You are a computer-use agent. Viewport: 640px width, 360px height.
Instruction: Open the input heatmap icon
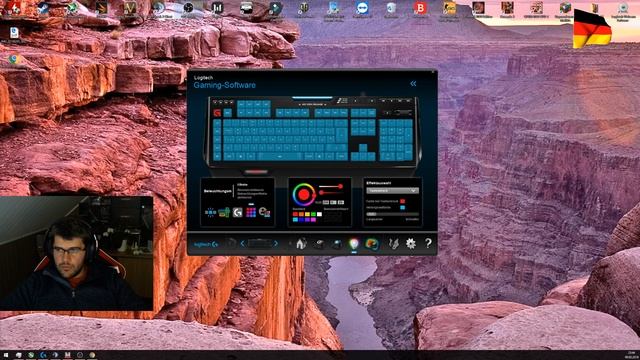(372, 244)
